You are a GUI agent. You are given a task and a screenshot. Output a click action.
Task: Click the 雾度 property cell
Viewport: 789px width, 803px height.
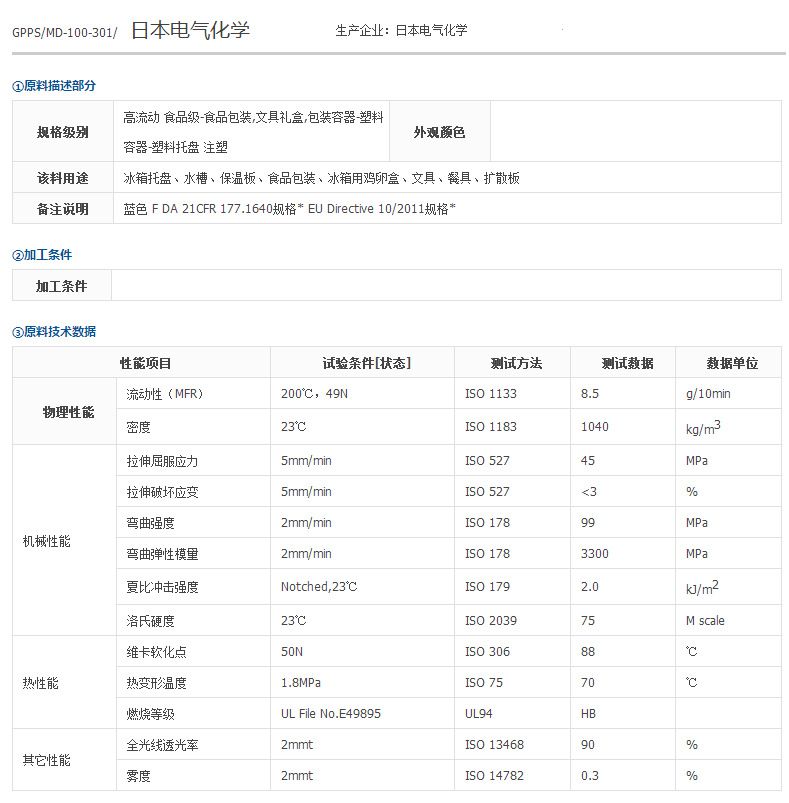click(194, 775)
